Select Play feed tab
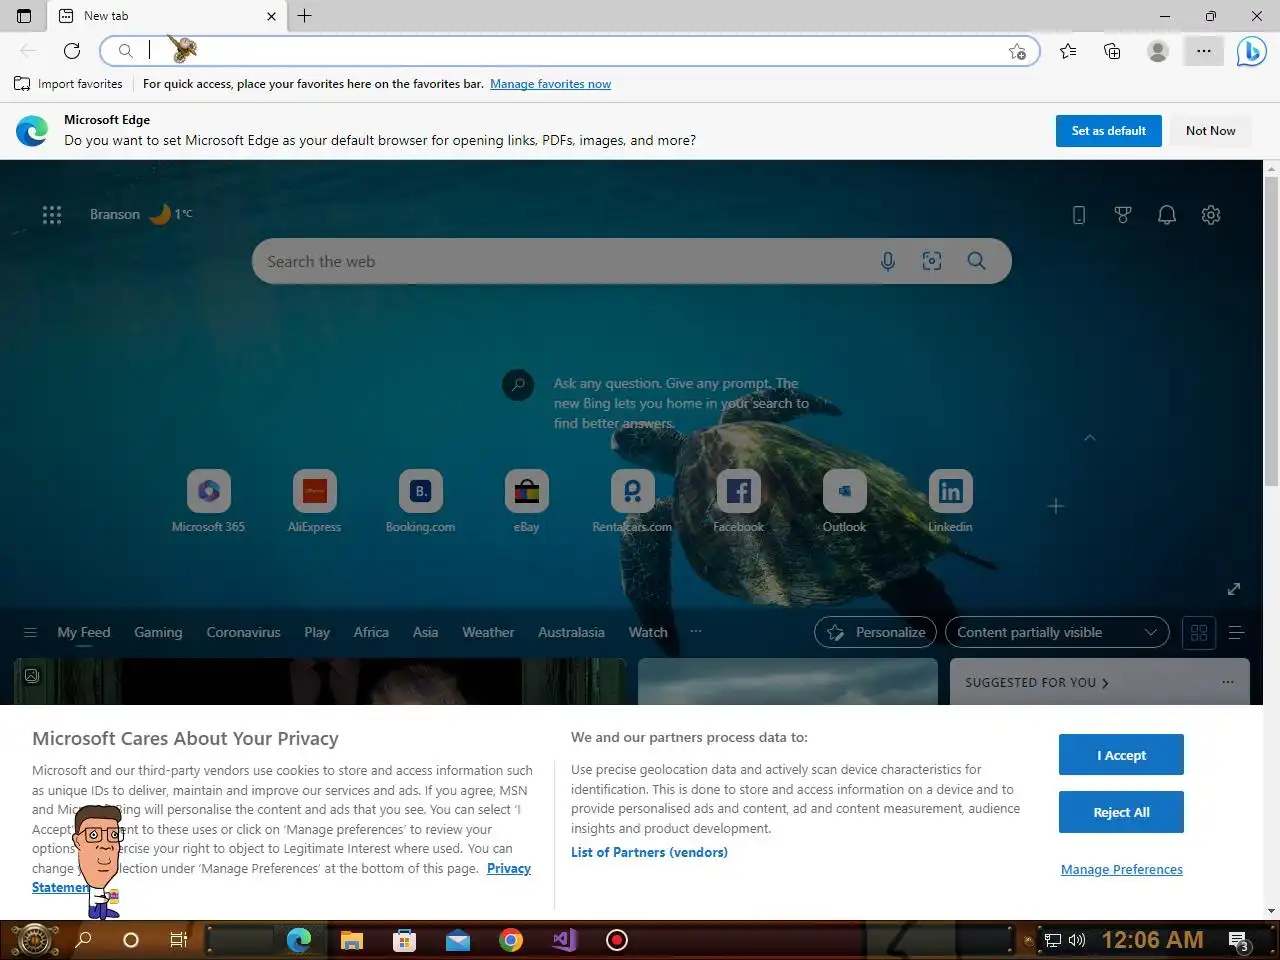The image size is (1280, 960). pos(317,632)
